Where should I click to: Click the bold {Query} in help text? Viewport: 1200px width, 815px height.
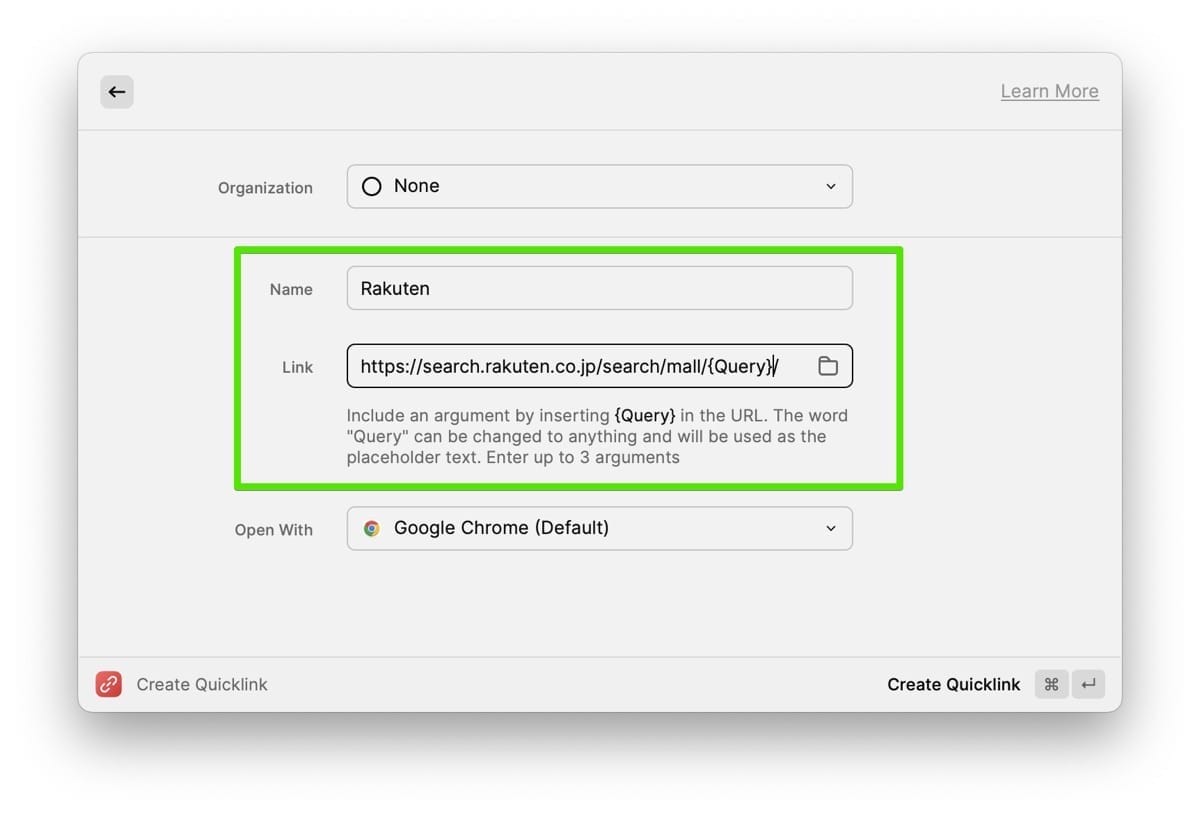(x=645, y=415)
